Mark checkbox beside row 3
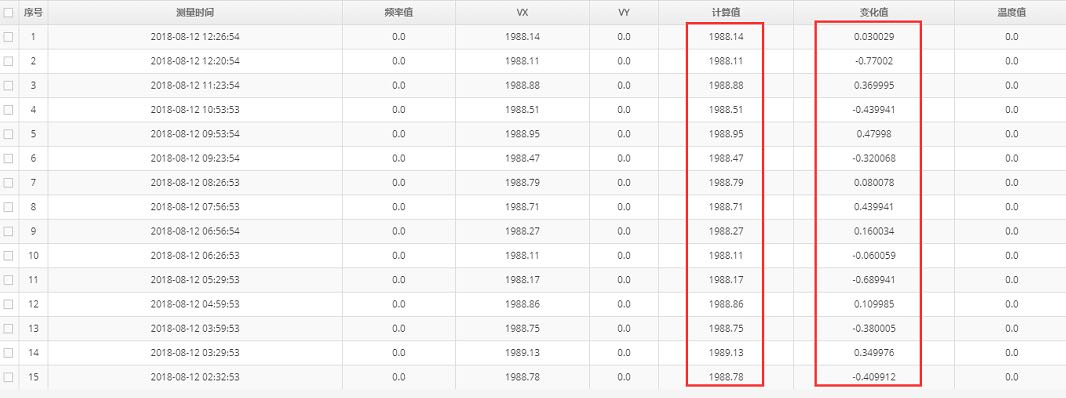This screenshot has height=398, width=1066. point(8,85)
